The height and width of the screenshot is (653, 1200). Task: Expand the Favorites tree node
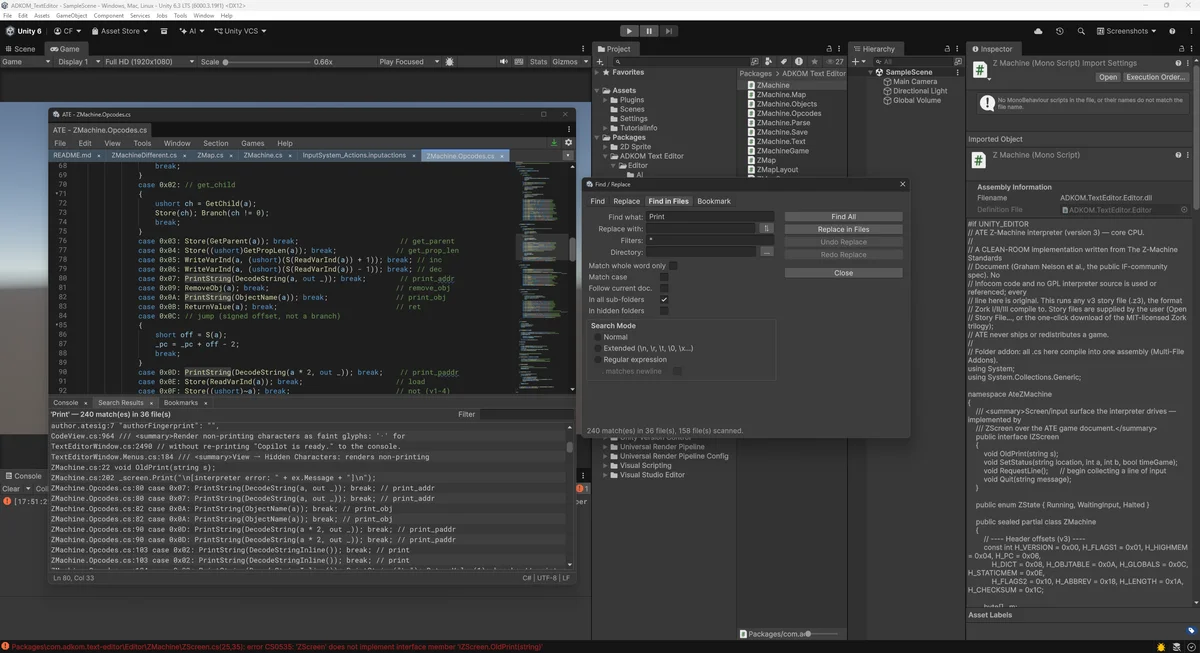tap(598, 72)
